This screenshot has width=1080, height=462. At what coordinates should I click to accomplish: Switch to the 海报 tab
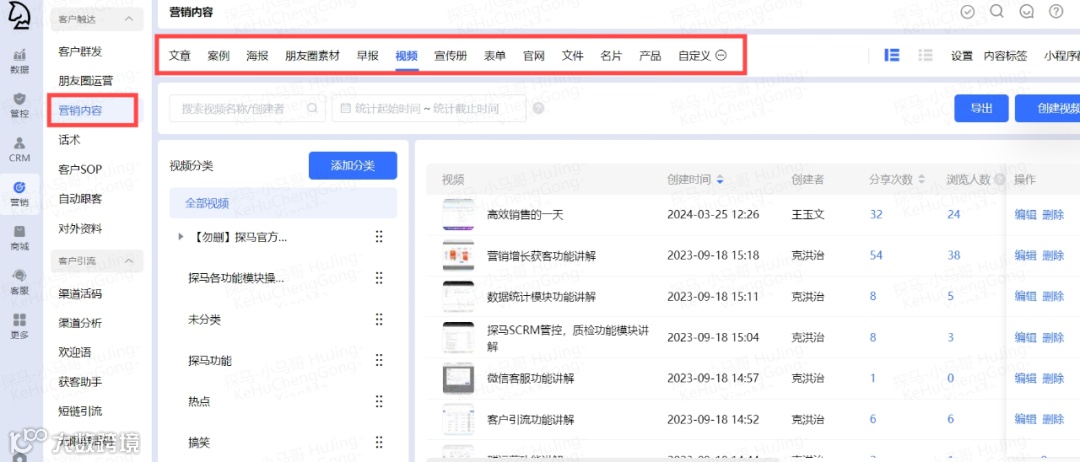[x=257, y=56]
